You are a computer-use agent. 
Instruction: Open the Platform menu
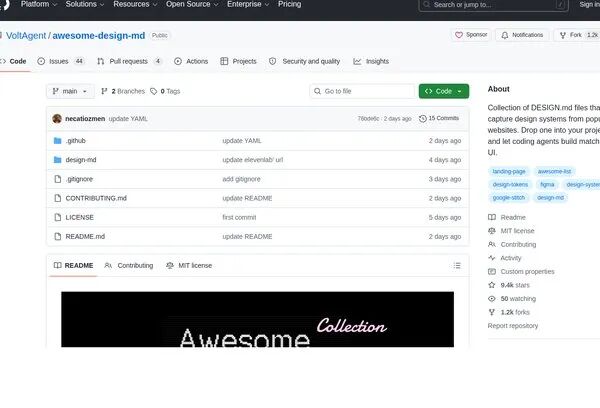pyautogui.click(x=39, y=4)
